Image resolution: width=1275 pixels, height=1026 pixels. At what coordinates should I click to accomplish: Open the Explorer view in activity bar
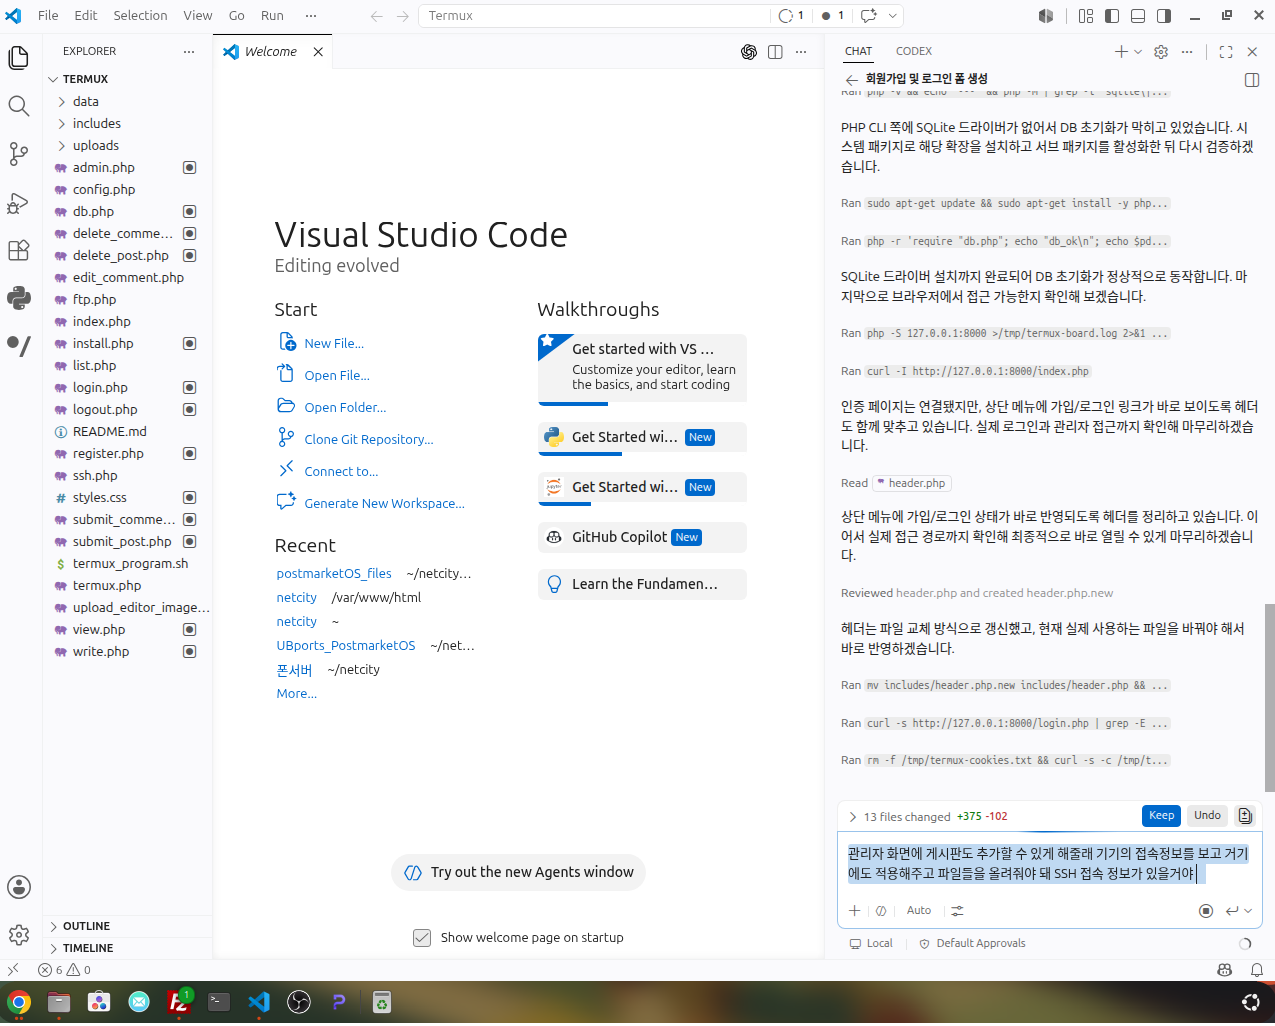point(18,58)
